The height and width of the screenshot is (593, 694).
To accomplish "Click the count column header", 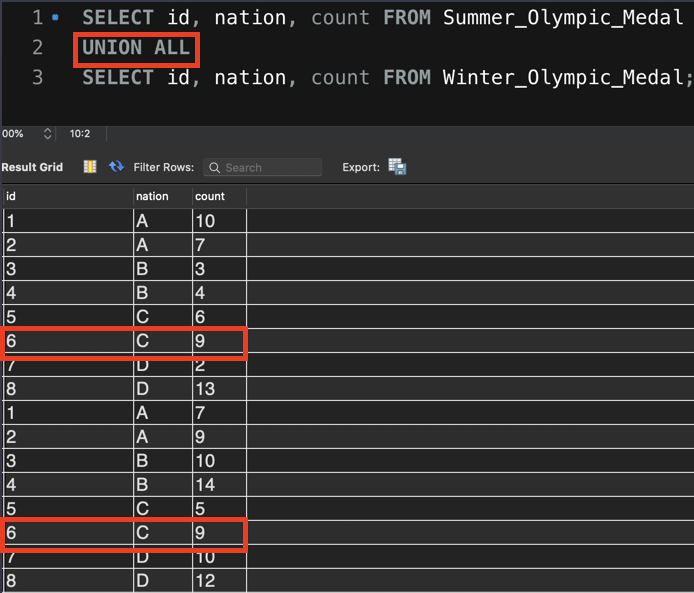I will click(x=220, y=196).
